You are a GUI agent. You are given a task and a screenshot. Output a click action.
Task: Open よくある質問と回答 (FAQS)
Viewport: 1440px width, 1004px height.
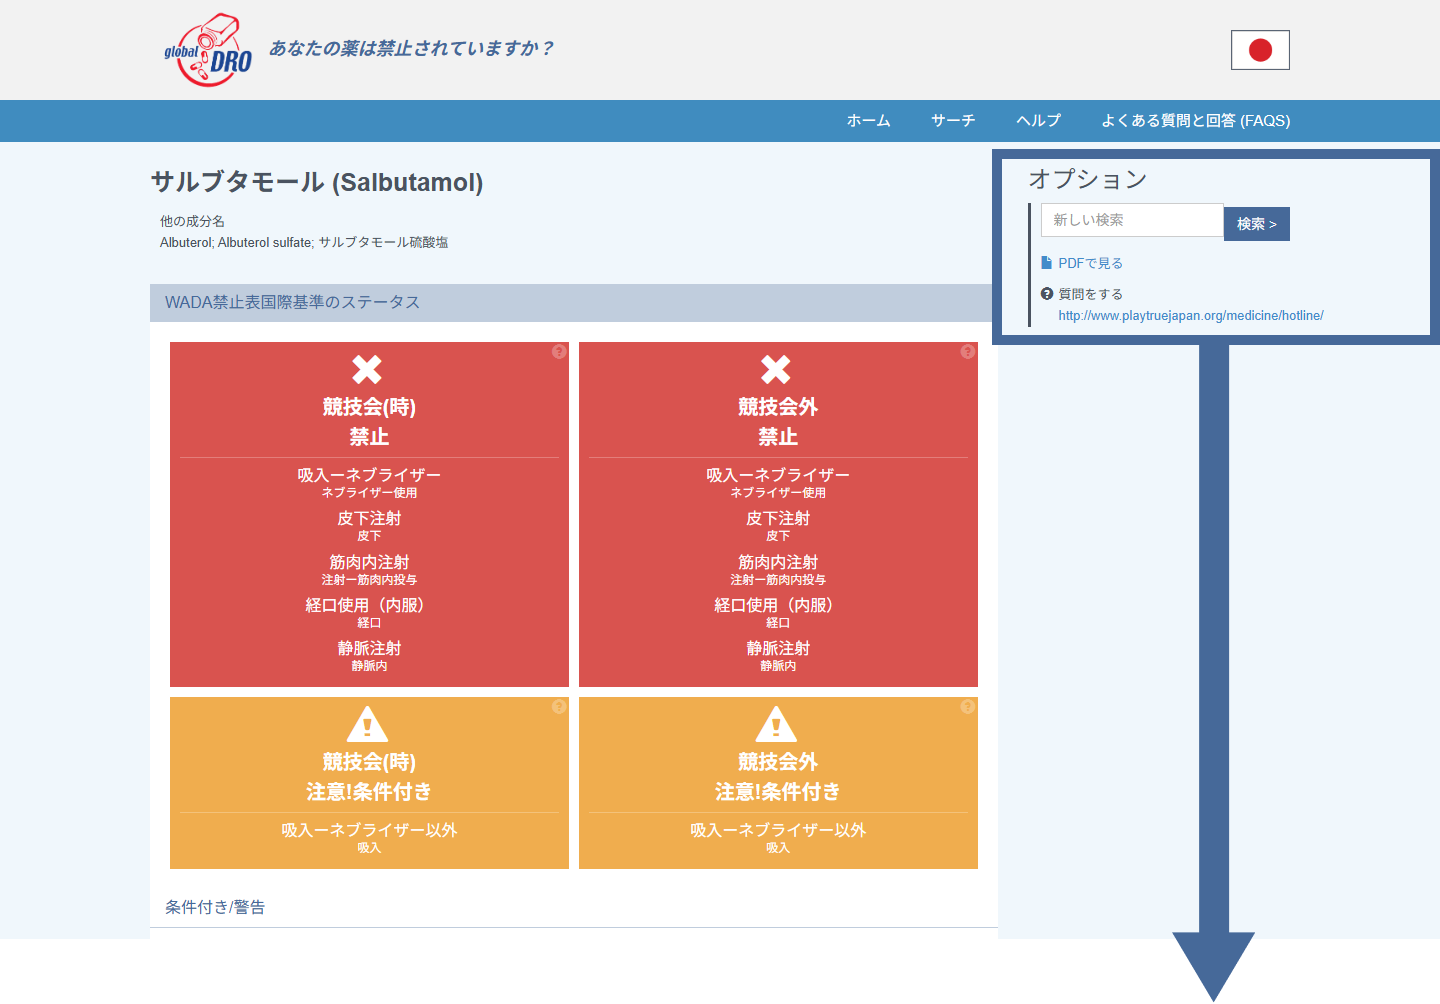(x=1196, y=120)
